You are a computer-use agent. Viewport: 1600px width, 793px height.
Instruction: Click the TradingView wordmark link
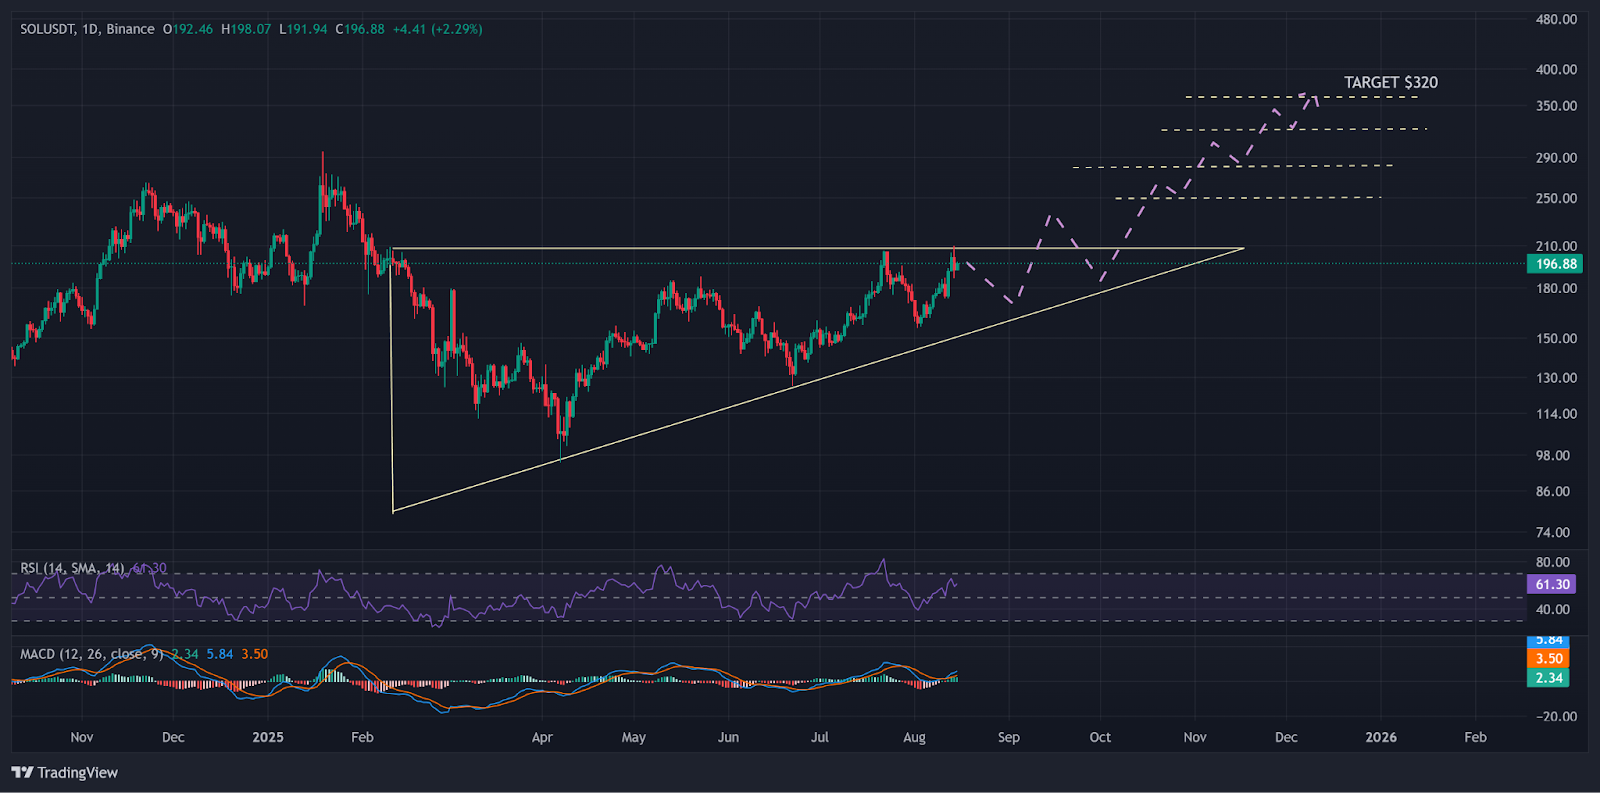click(x=77, y=773)
